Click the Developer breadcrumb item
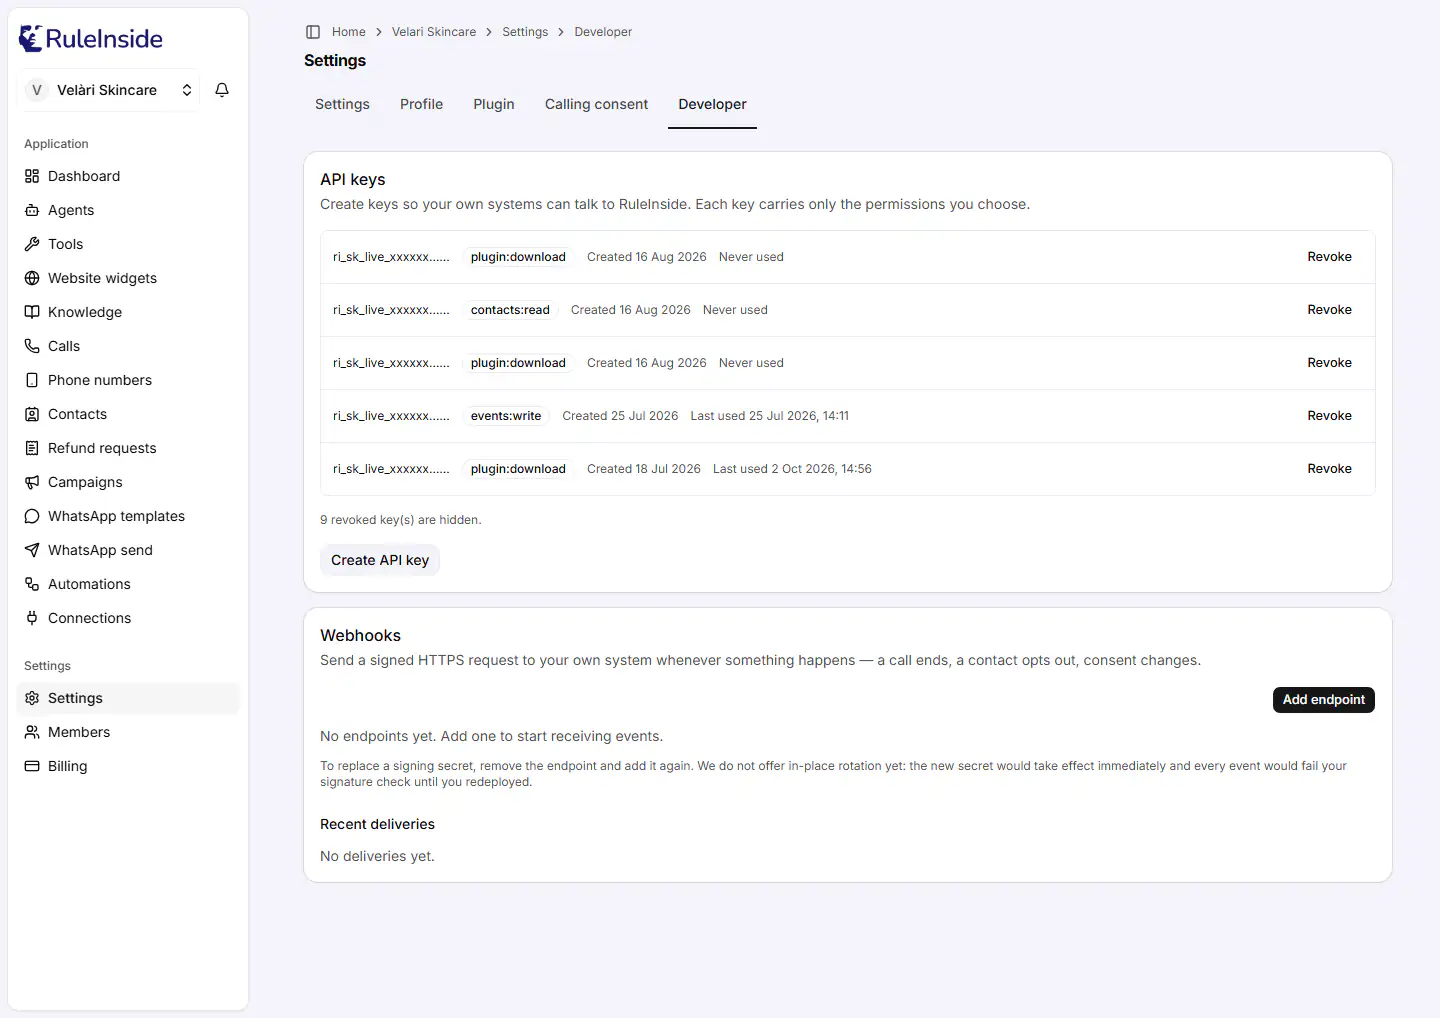 603,32
